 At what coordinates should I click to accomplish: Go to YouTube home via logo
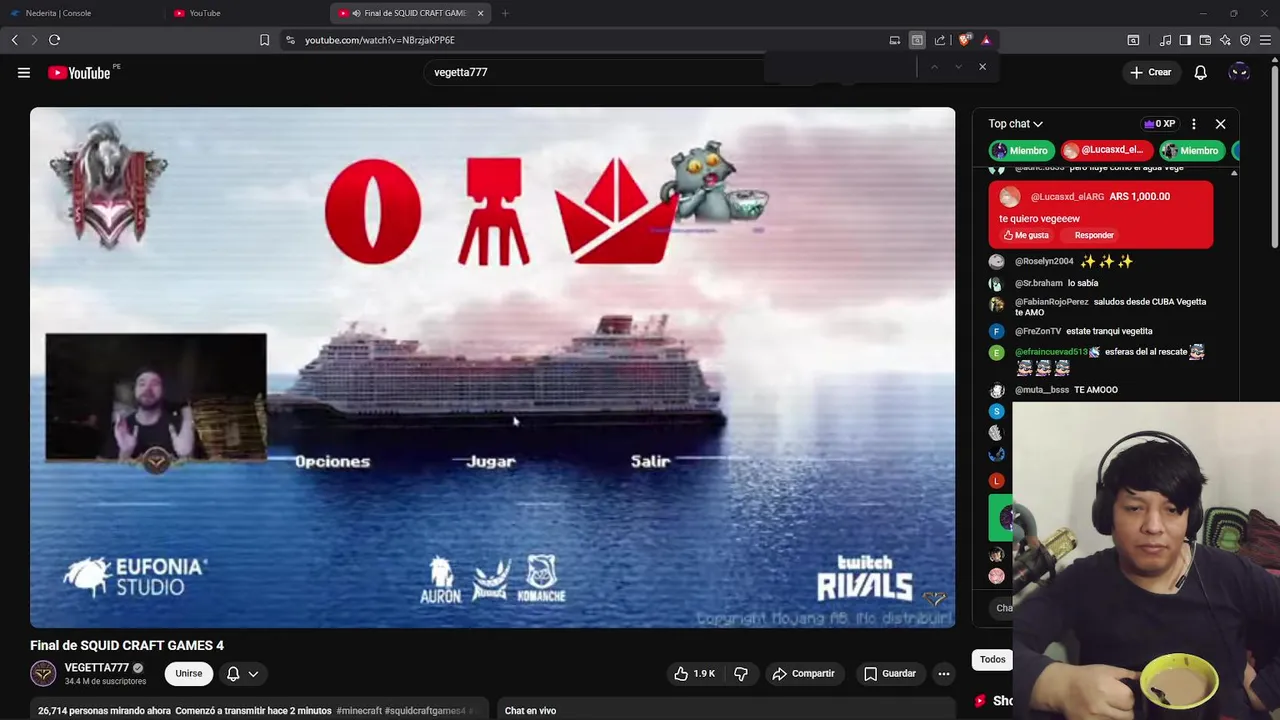(x=79, y=72)
